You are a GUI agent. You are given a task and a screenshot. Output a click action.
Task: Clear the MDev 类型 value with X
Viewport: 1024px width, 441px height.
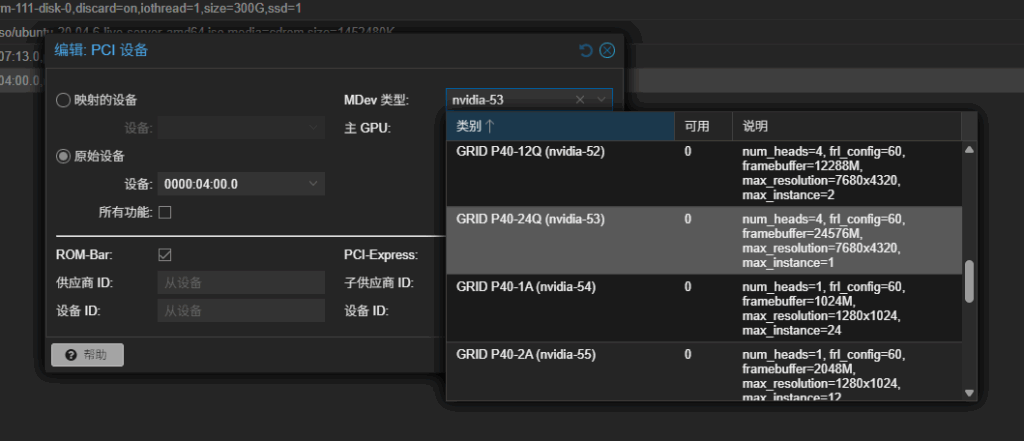pos(581,100)
